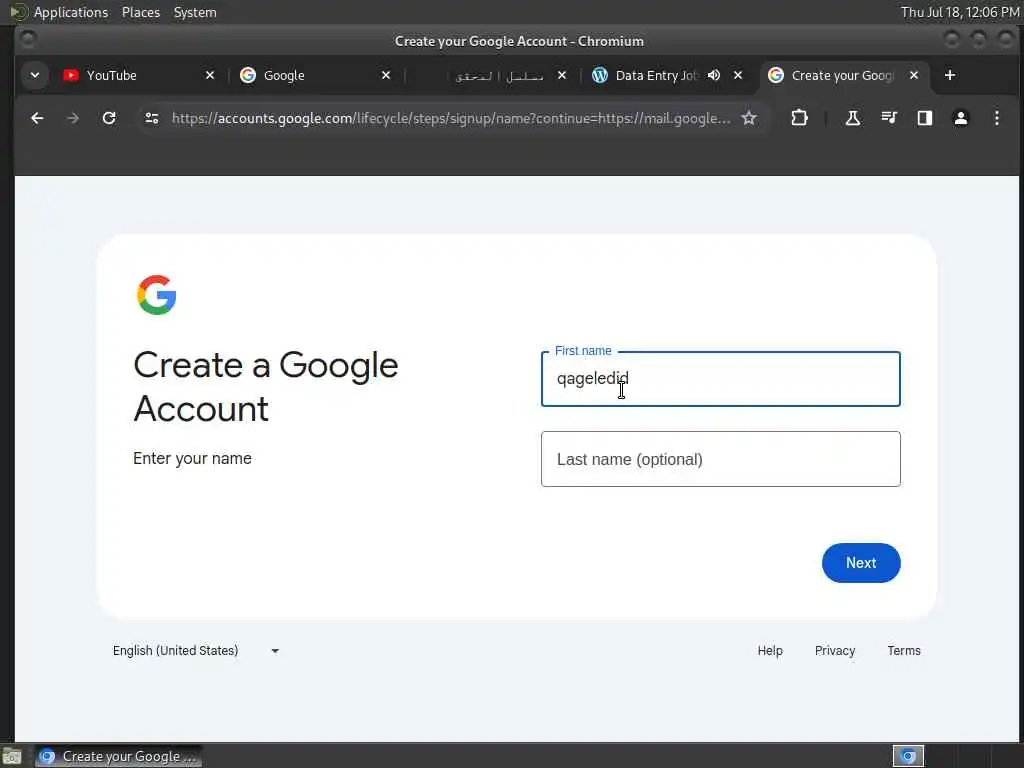This screenshot has height=768, width=1024.
Task: Open the Terms link
Action: tap(904, 650)
